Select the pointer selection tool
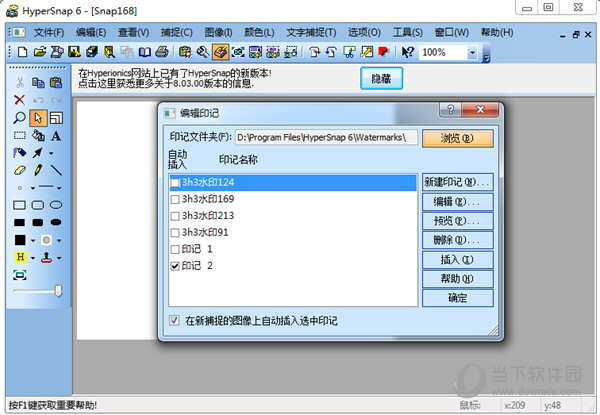The height and width of the screenshot is (415, 600). (38, 118)
